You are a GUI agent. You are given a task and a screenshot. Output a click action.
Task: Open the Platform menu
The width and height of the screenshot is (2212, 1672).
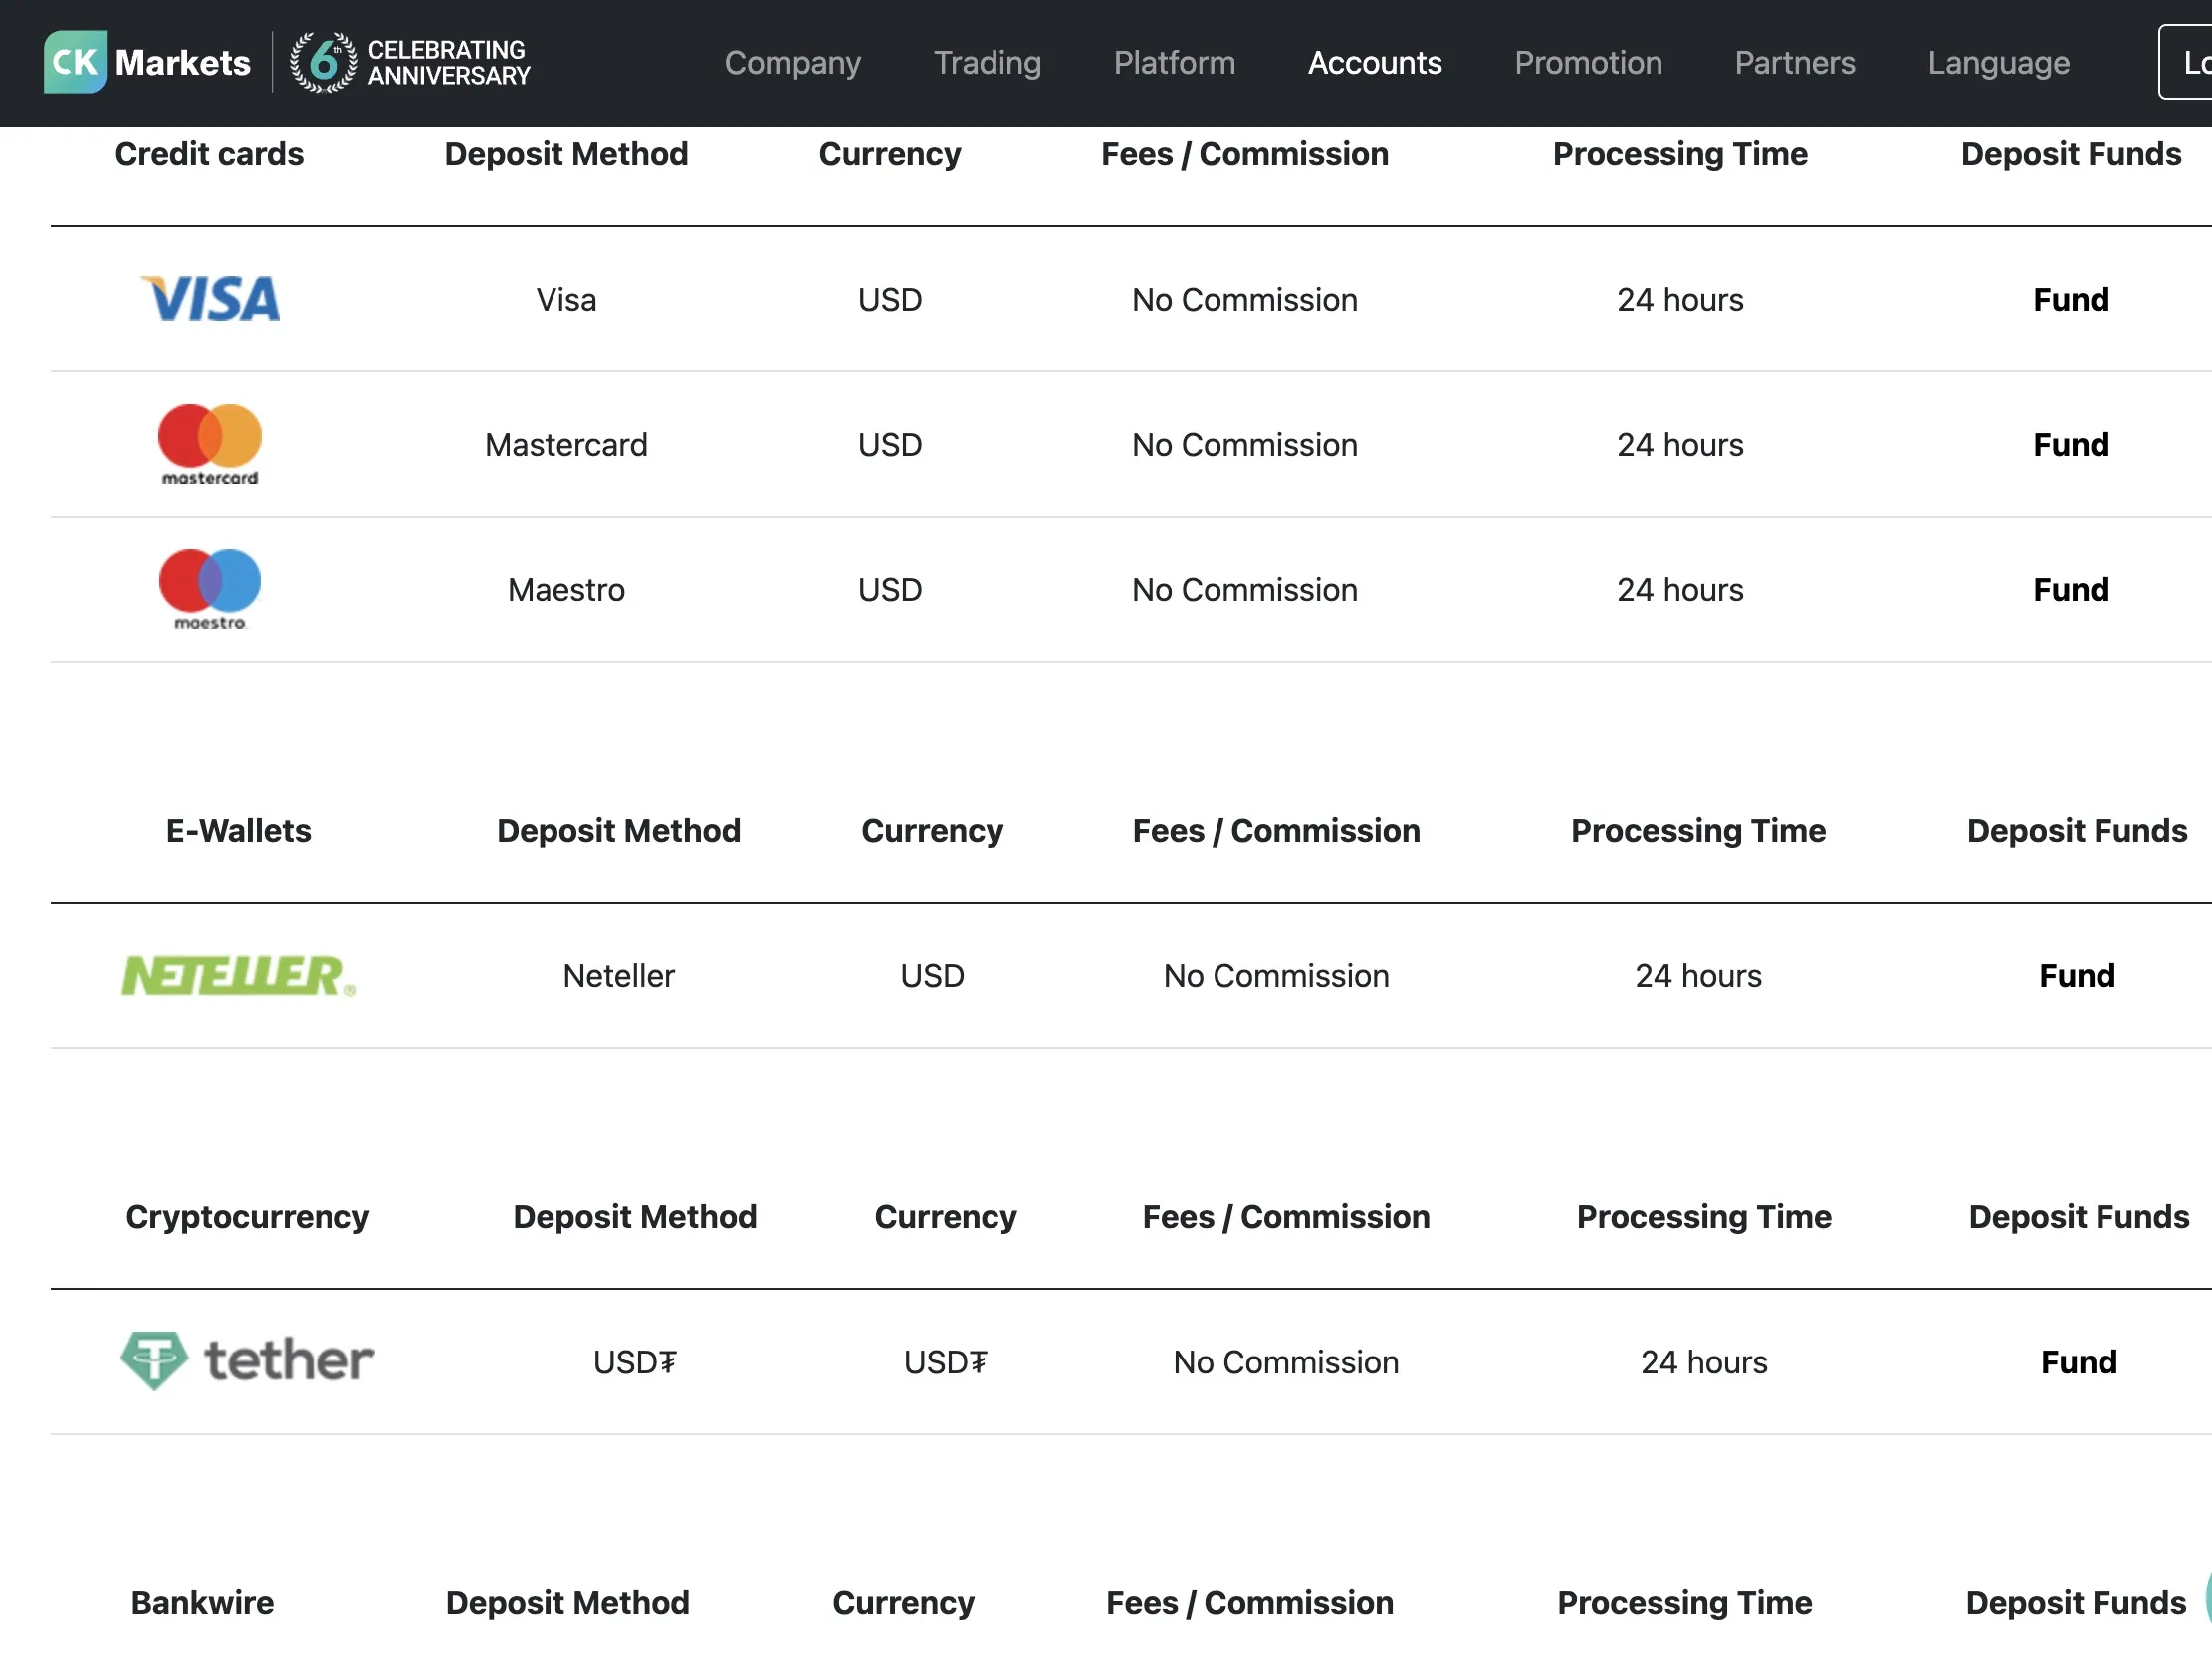1174,63
